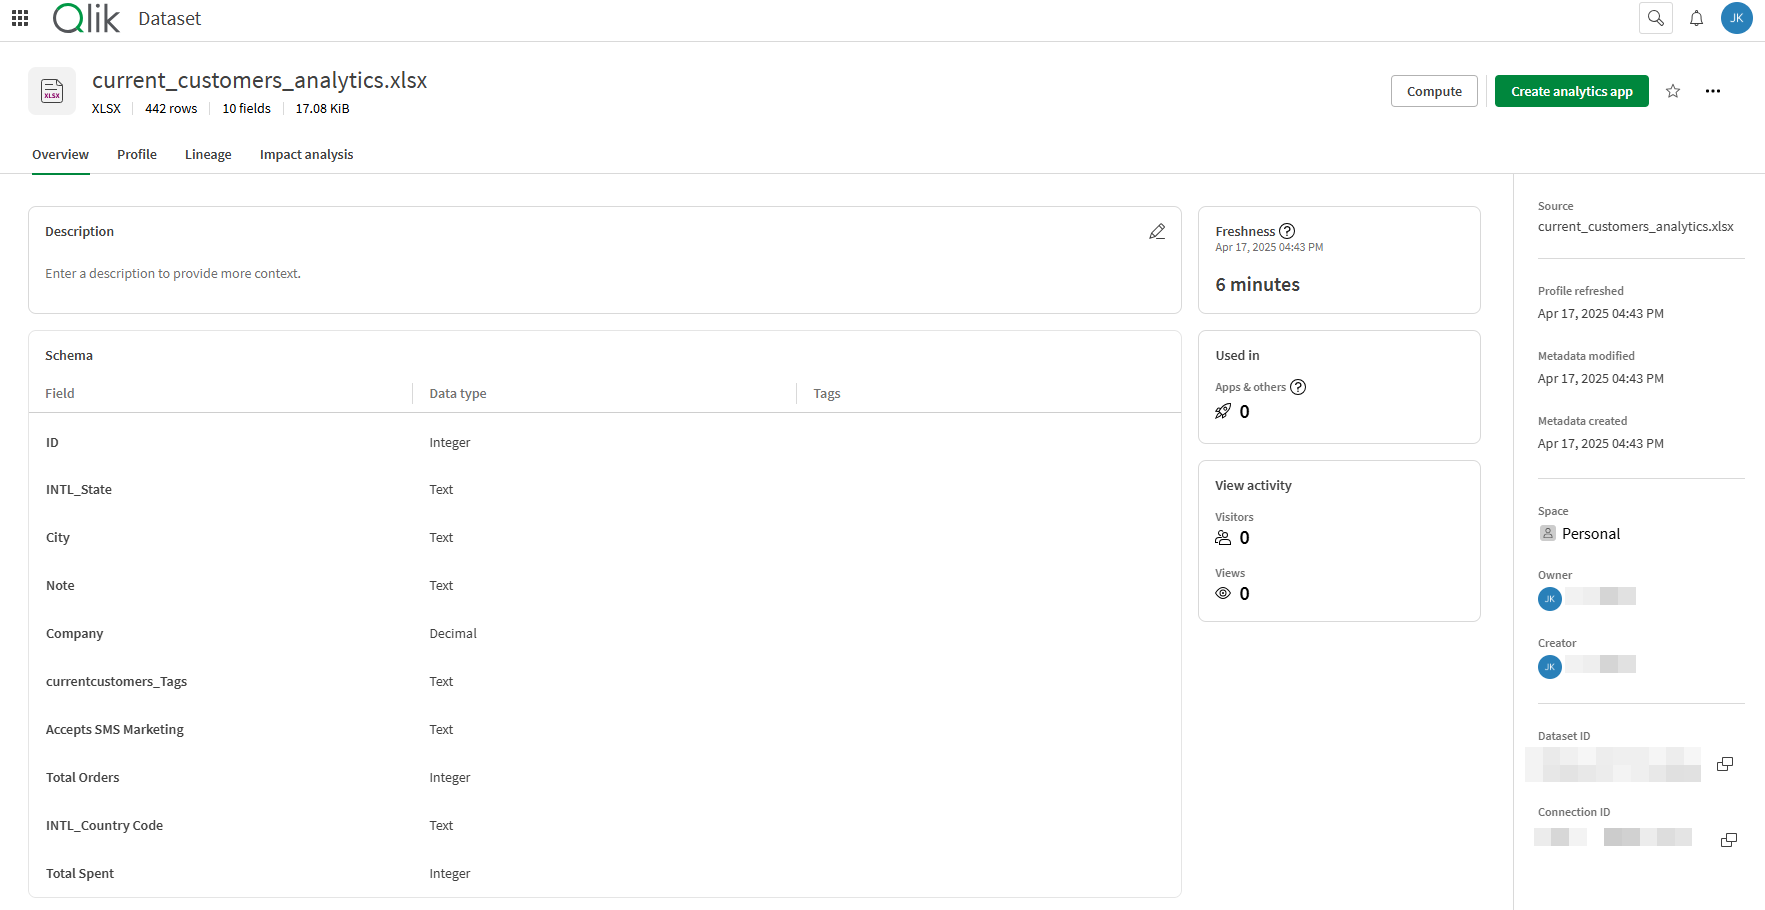The height and width of the screenshot is (910, 1765).
Task: Click the Apps & others help icon
Action: (1298, 387)
